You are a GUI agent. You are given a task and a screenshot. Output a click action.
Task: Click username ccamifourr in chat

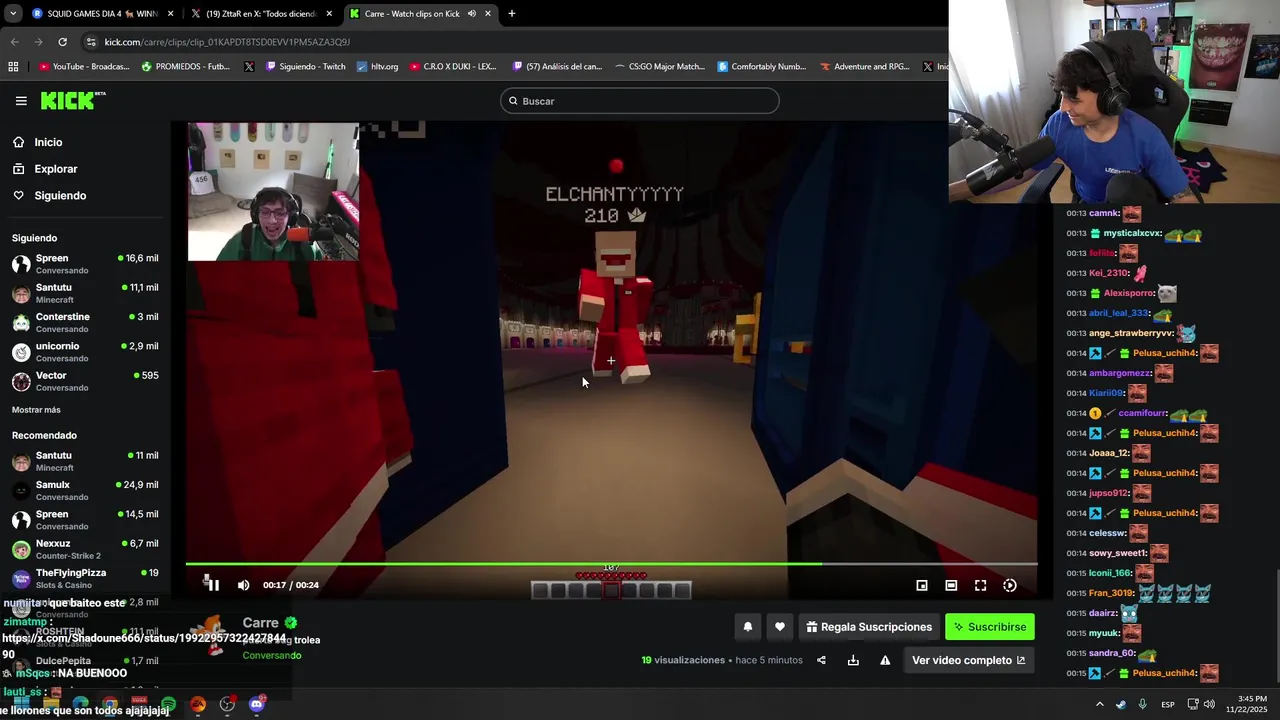coord(1142,413)
